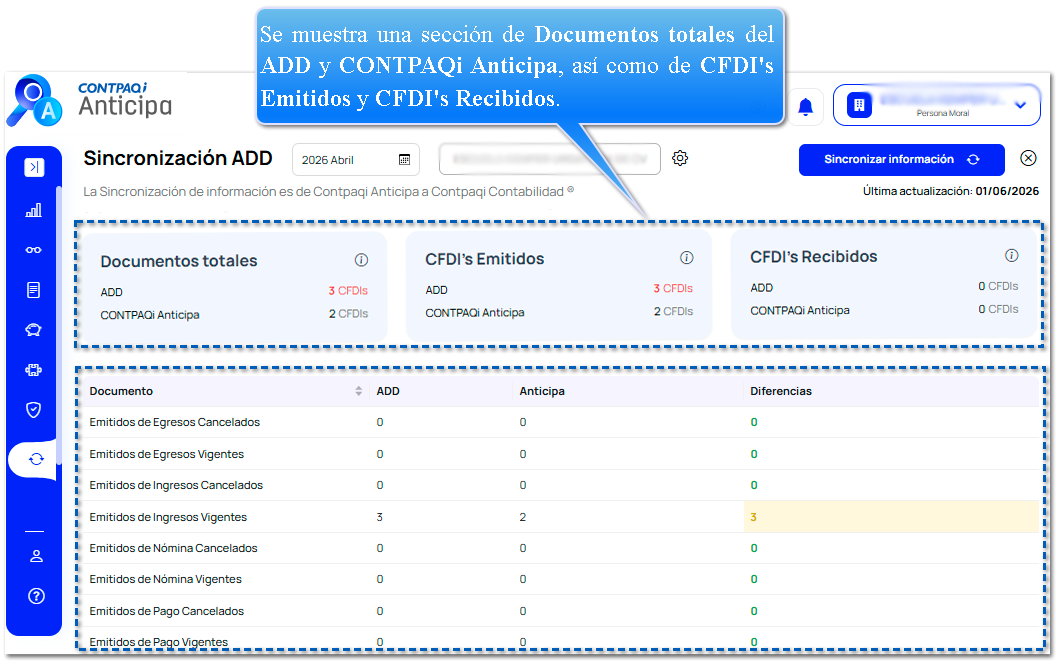Image resolution: width=1059 pixels, height=664 pixels.
Task: Click the Diferencias column header
Action: [781, 391]
